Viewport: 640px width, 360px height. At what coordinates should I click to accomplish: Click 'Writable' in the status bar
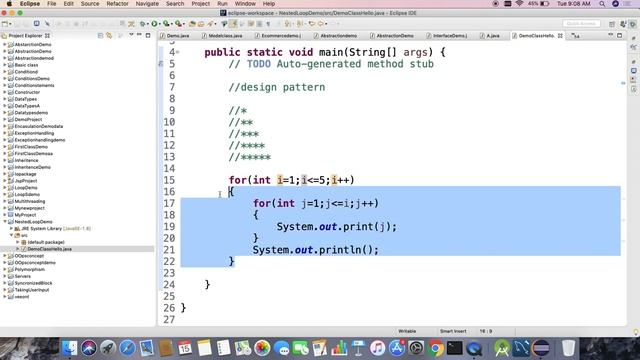coord(407,331)
